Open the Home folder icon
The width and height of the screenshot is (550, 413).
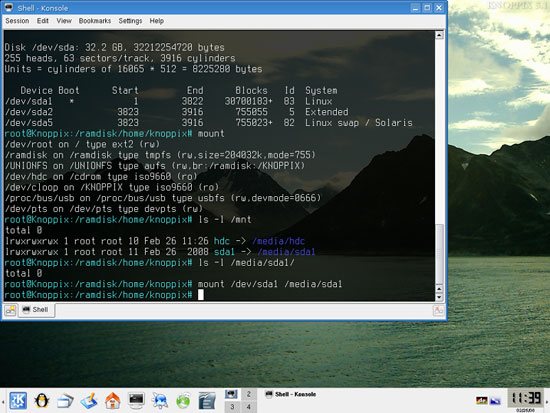point(113,400)
